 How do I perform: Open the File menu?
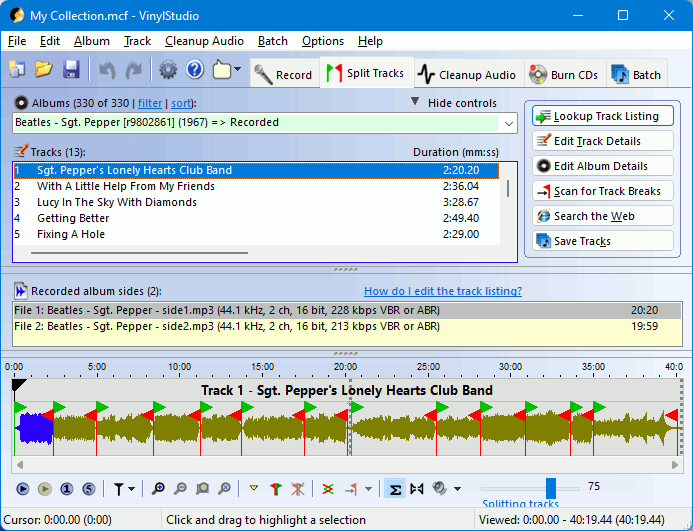click(17, 41)
